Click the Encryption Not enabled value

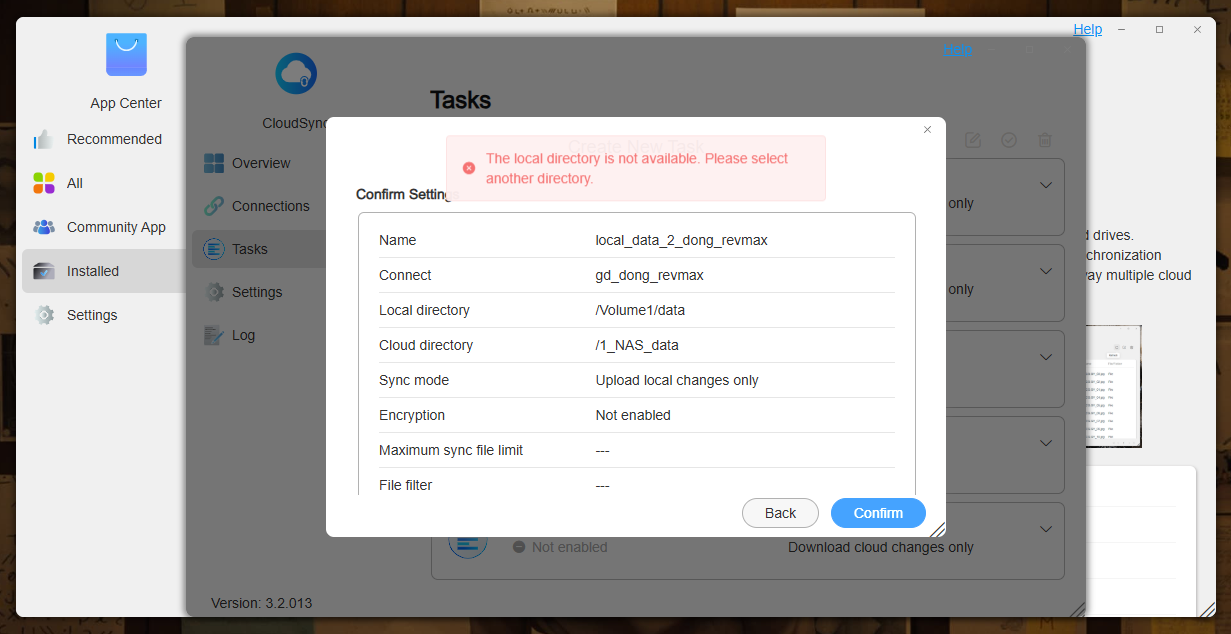pos(633,415)
